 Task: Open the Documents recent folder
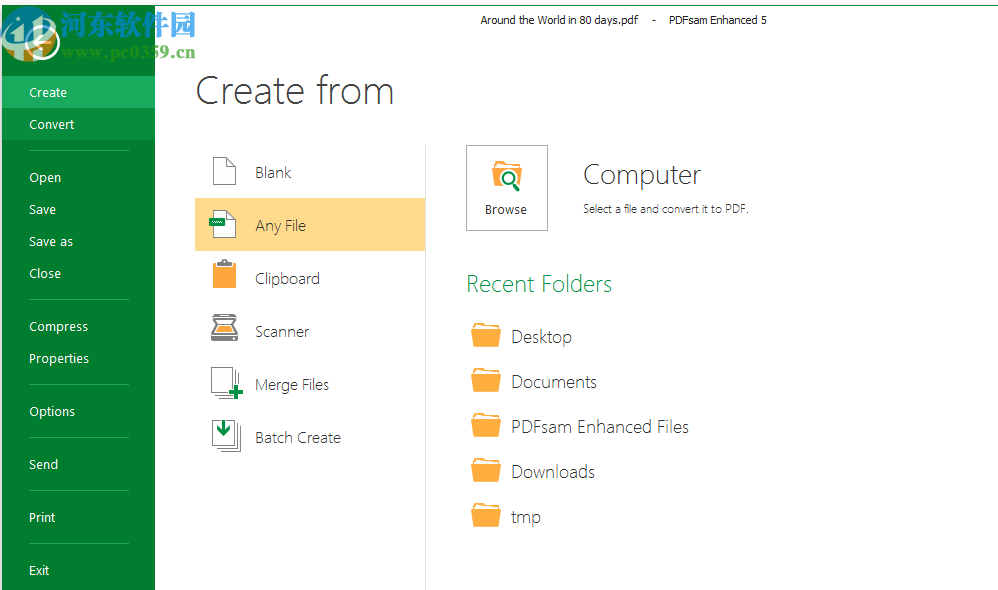[553, 382]
